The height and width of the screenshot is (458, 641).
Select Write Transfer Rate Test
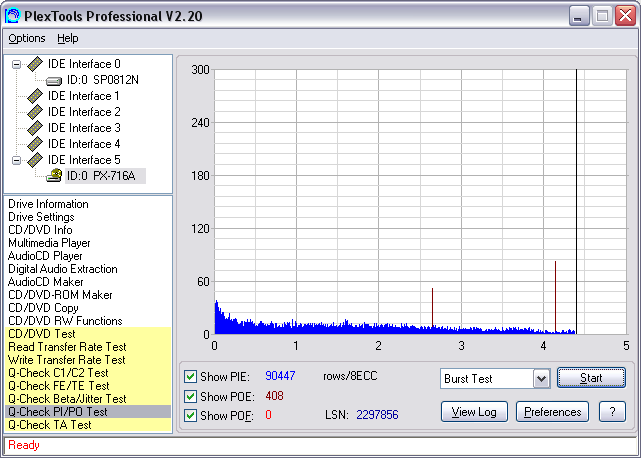tap(88, 360)
